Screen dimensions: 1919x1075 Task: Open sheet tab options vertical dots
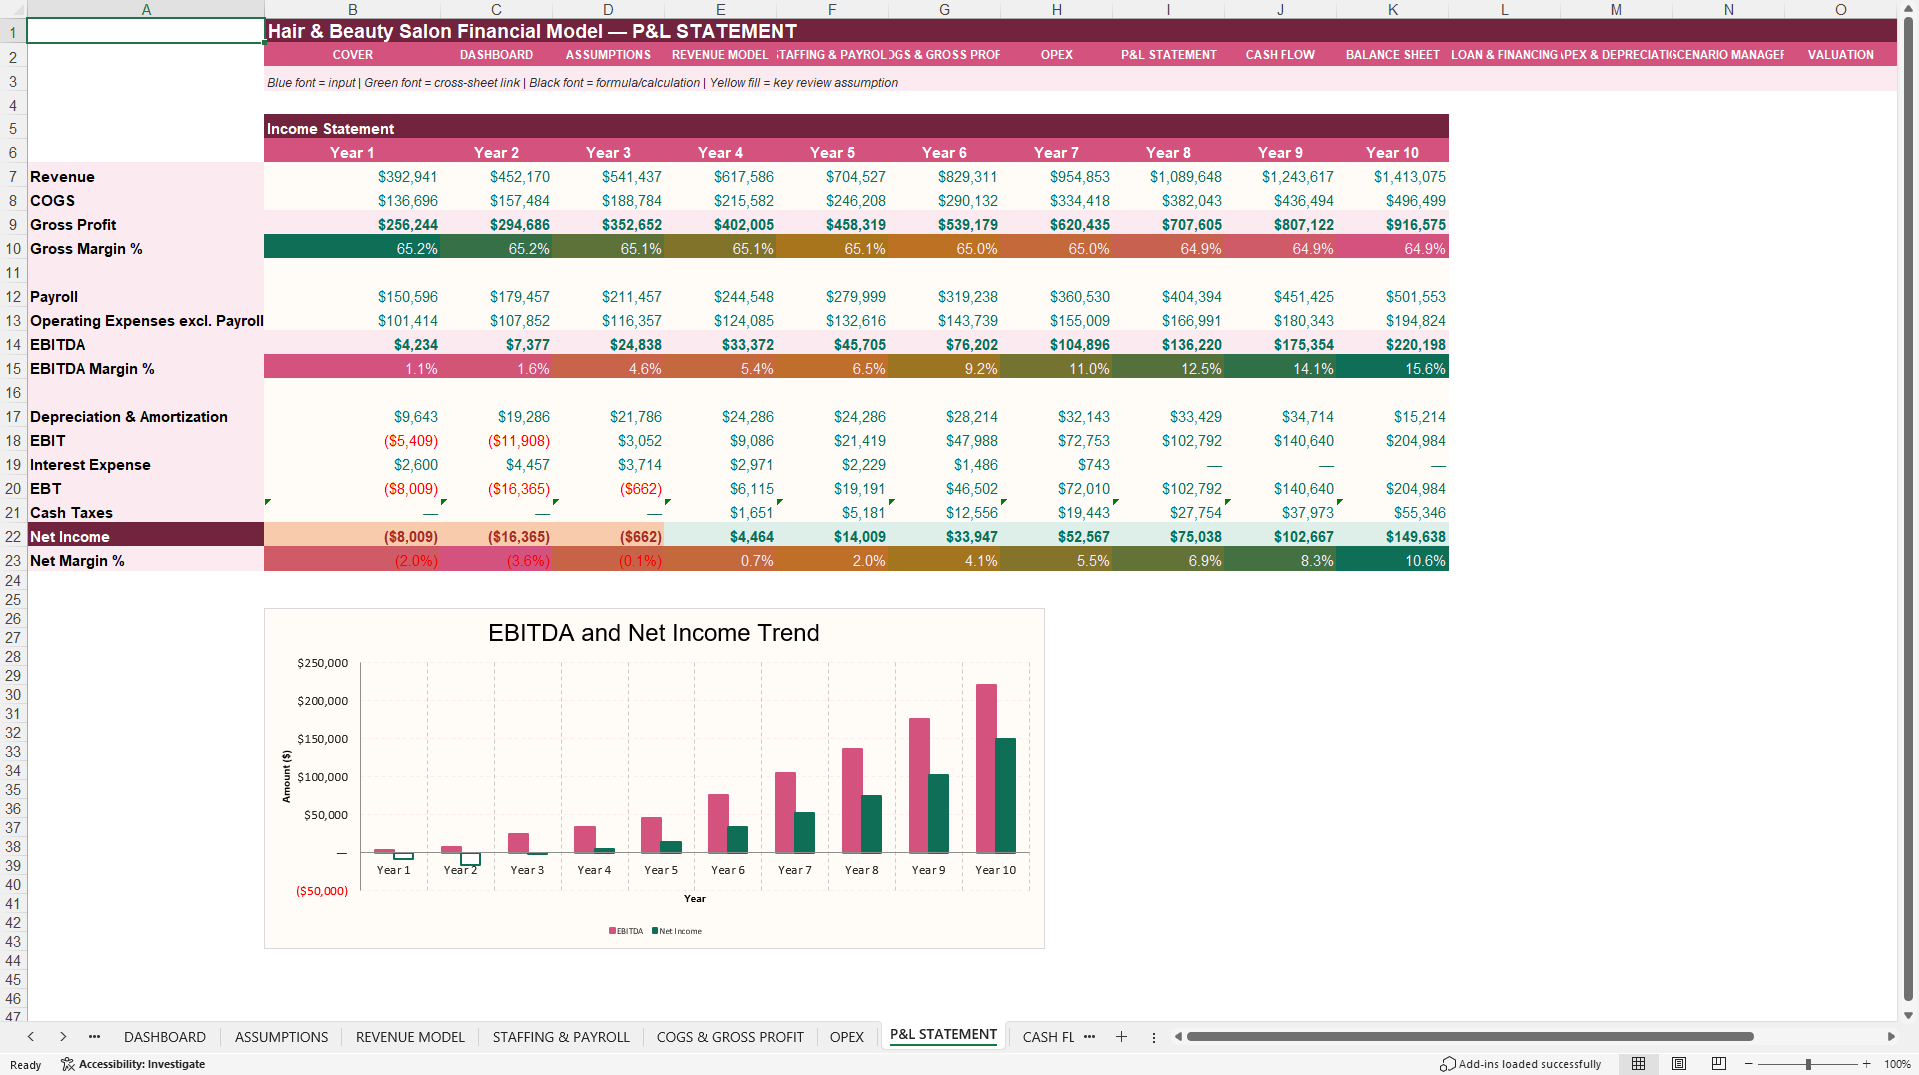click(x=1154, y=1037)
